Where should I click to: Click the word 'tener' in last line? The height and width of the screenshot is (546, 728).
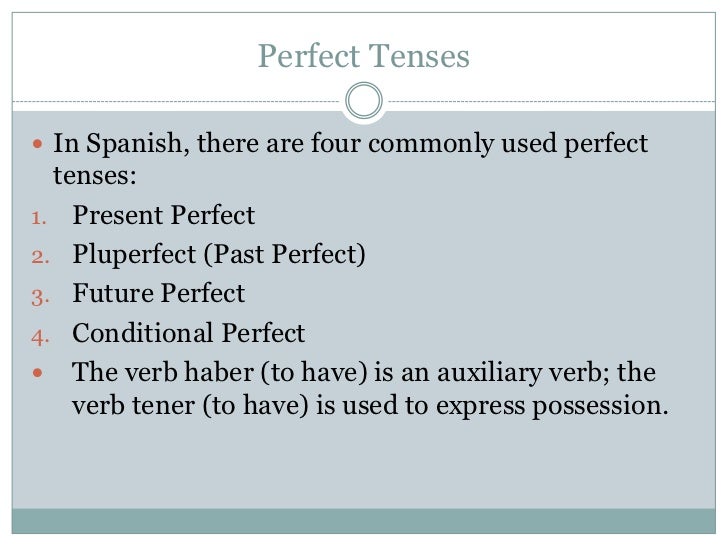tap(163, 406)
